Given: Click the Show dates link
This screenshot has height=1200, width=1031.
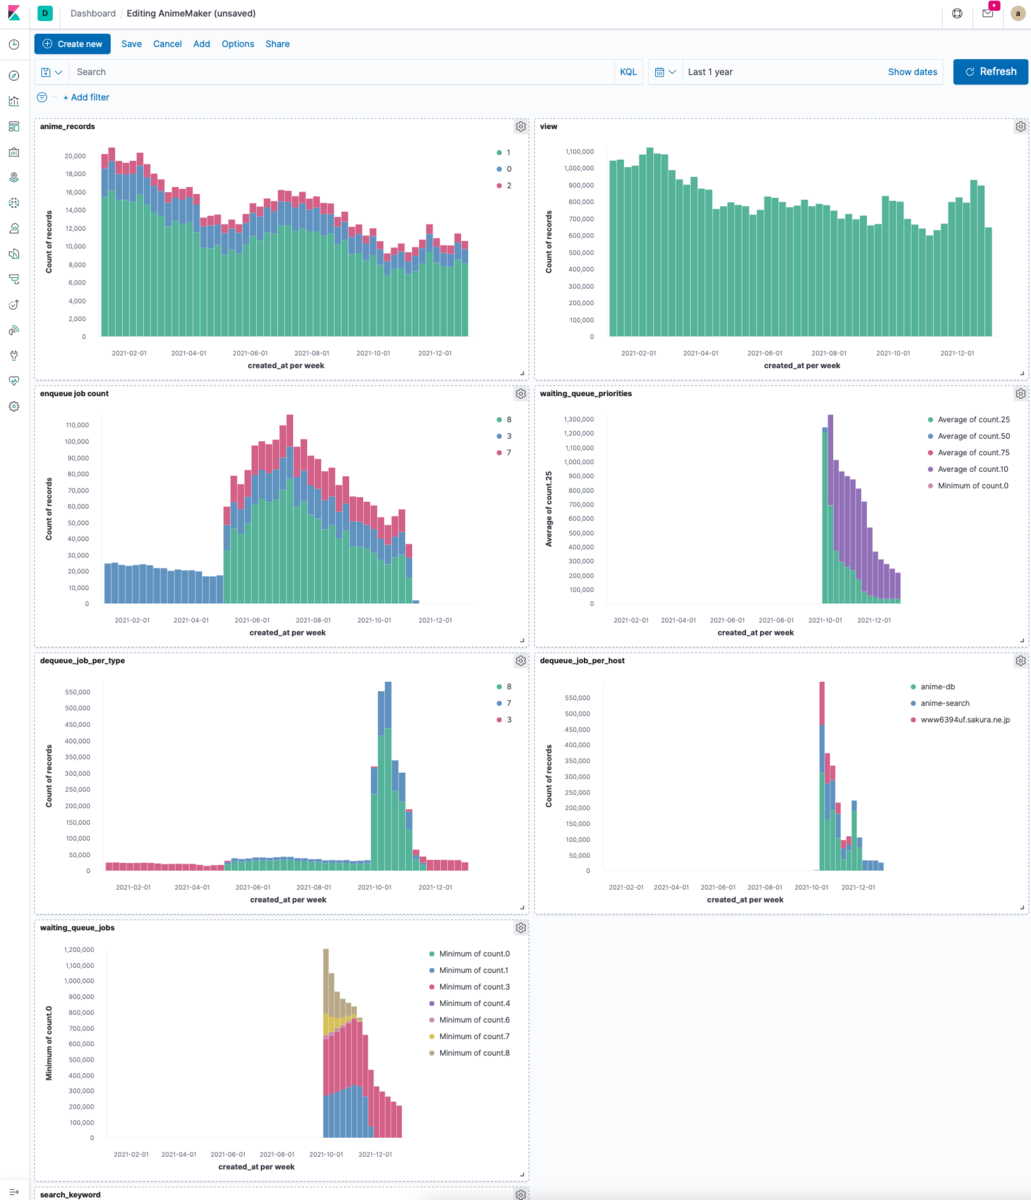Looking at the screenshot, I should (913, 72).
